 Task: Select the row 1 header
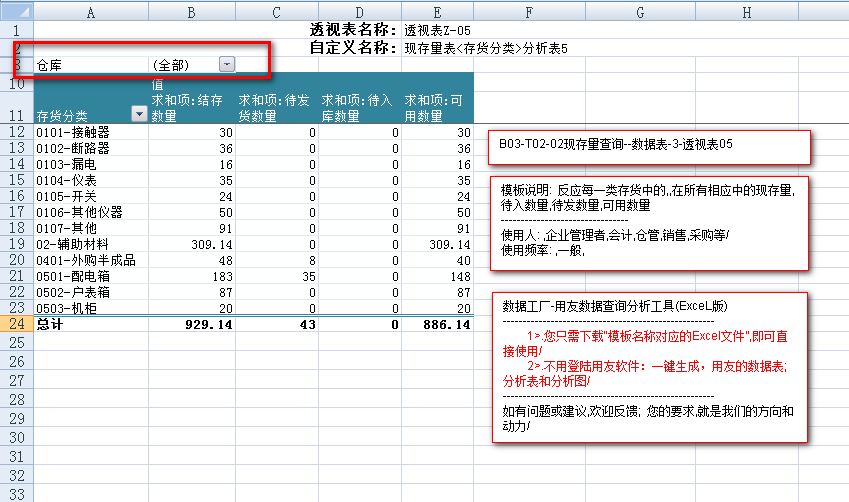pos(15,30)
